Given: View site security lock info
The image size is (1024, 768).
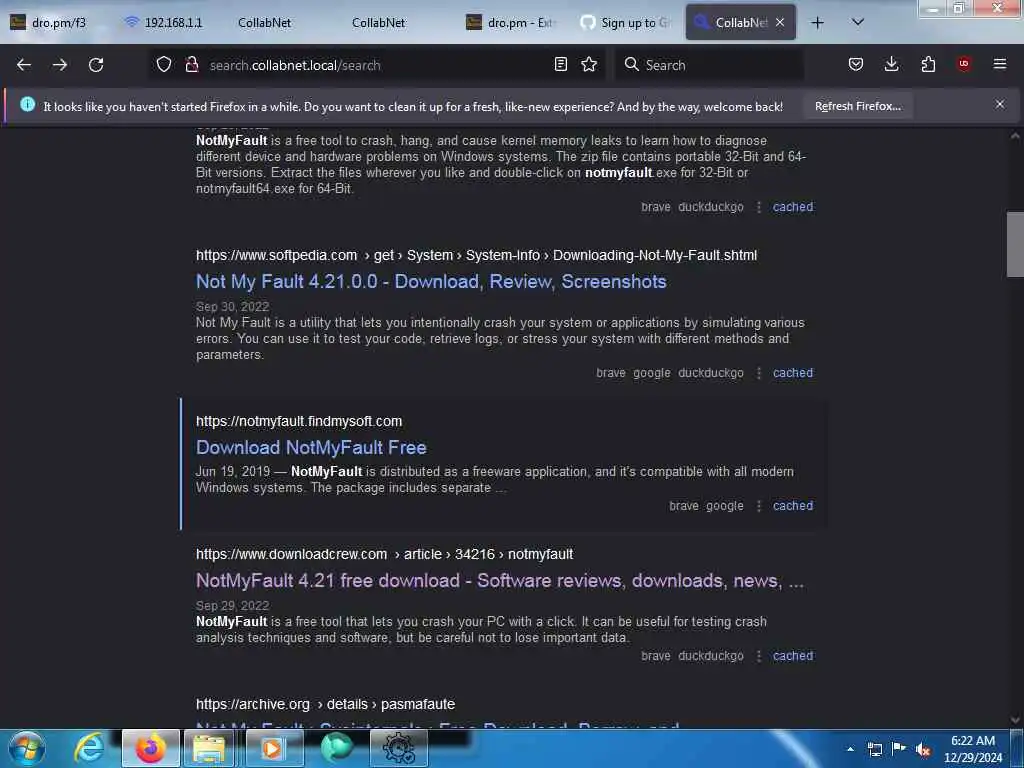Looking at the screenshot, I should 192,64.
